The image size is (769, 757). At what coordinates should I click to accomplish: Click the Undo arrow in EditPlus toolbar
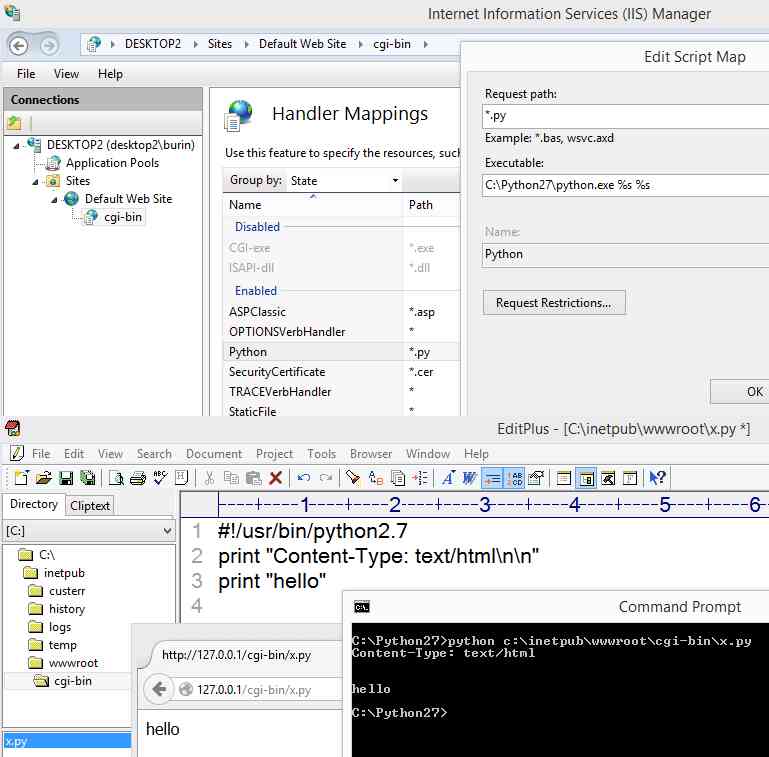coord(304,478)
